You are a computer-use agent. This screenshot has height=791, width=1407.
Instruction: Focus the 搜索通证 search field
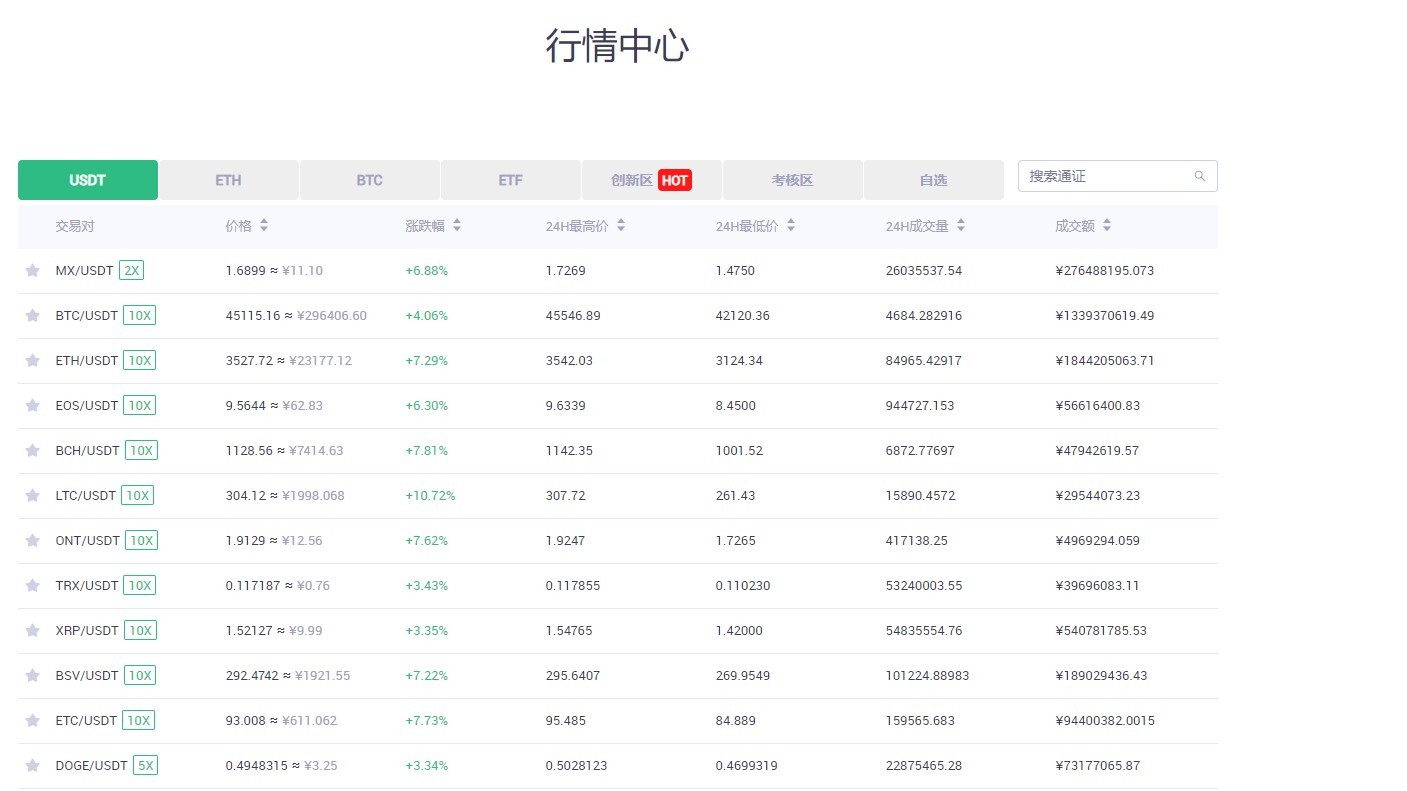1118,176
